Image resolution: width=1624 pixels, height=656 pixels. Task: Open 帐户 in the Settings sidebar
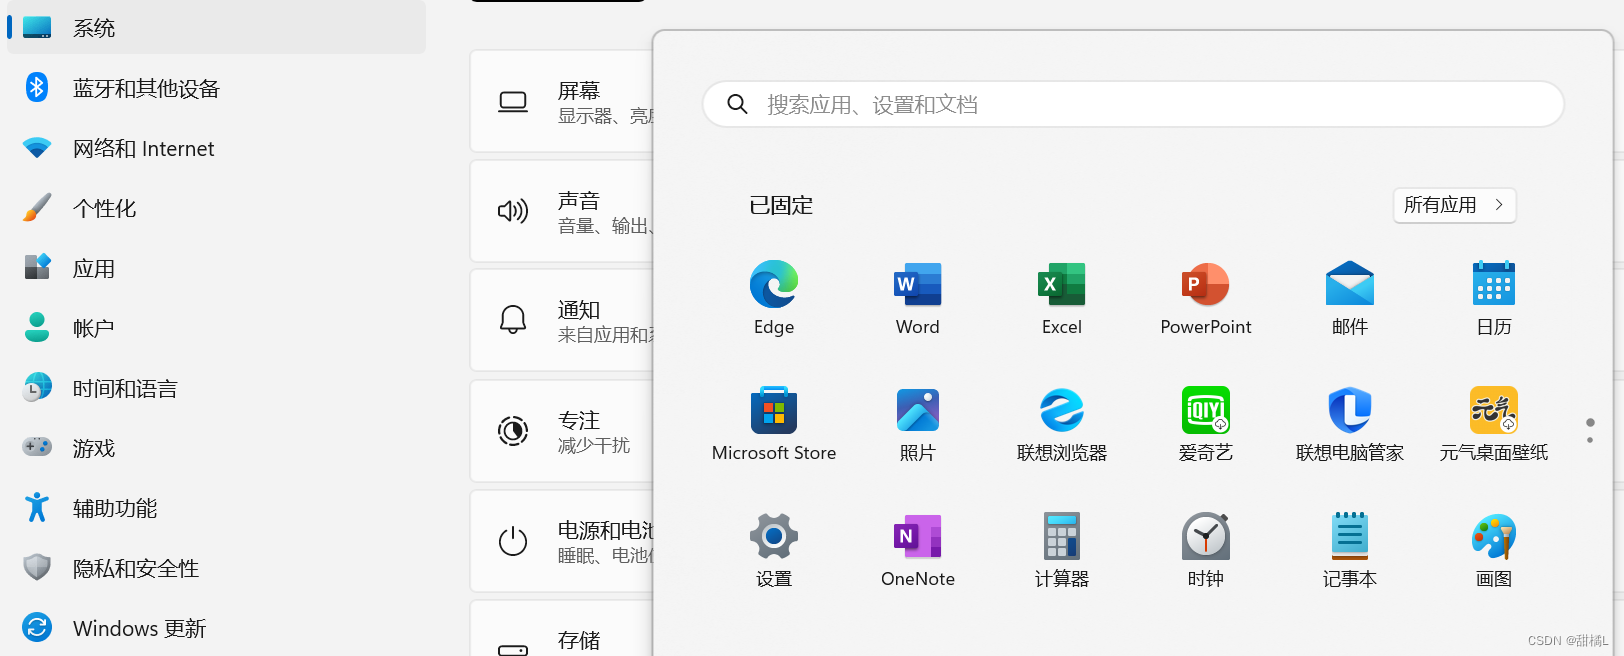217,328
